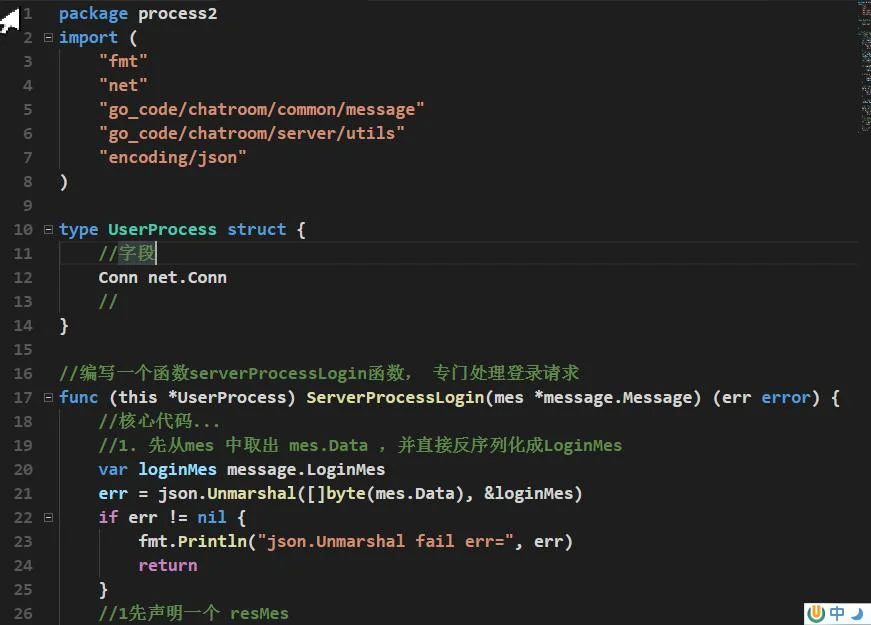Image resolution: width=871 pixels, height=625 pixels.
Task: Click the //字段 comment on line 11
Action: tap(127, 253)
